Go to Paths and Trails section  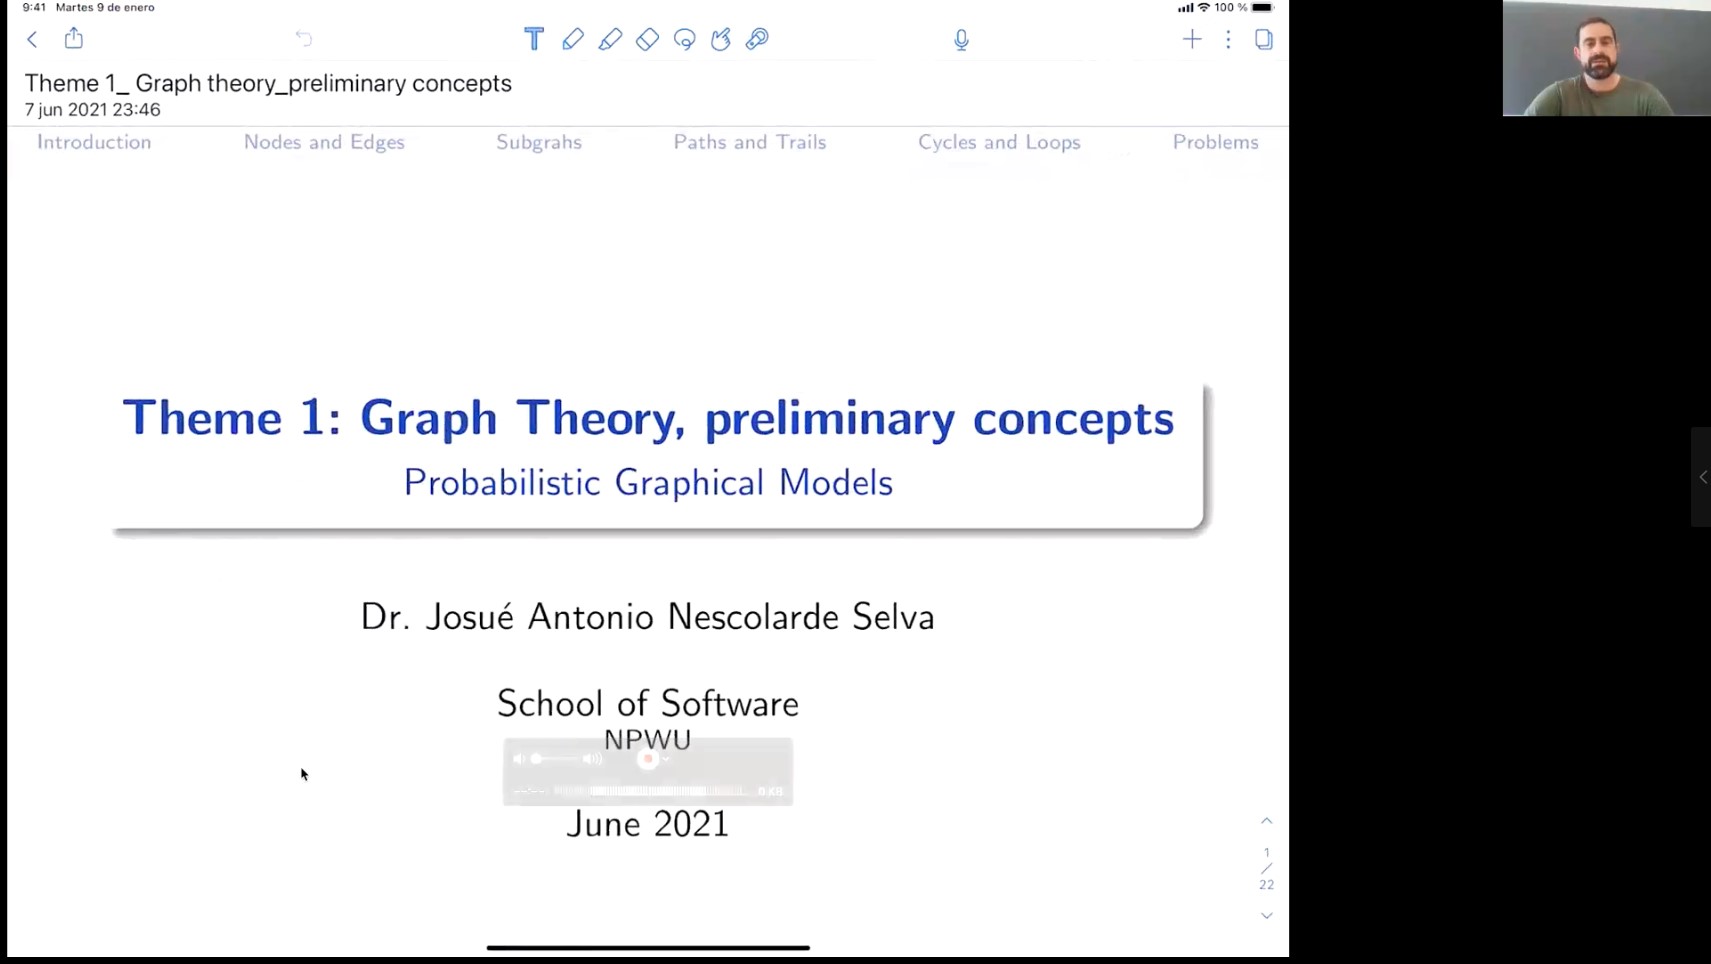click(750, 142)
